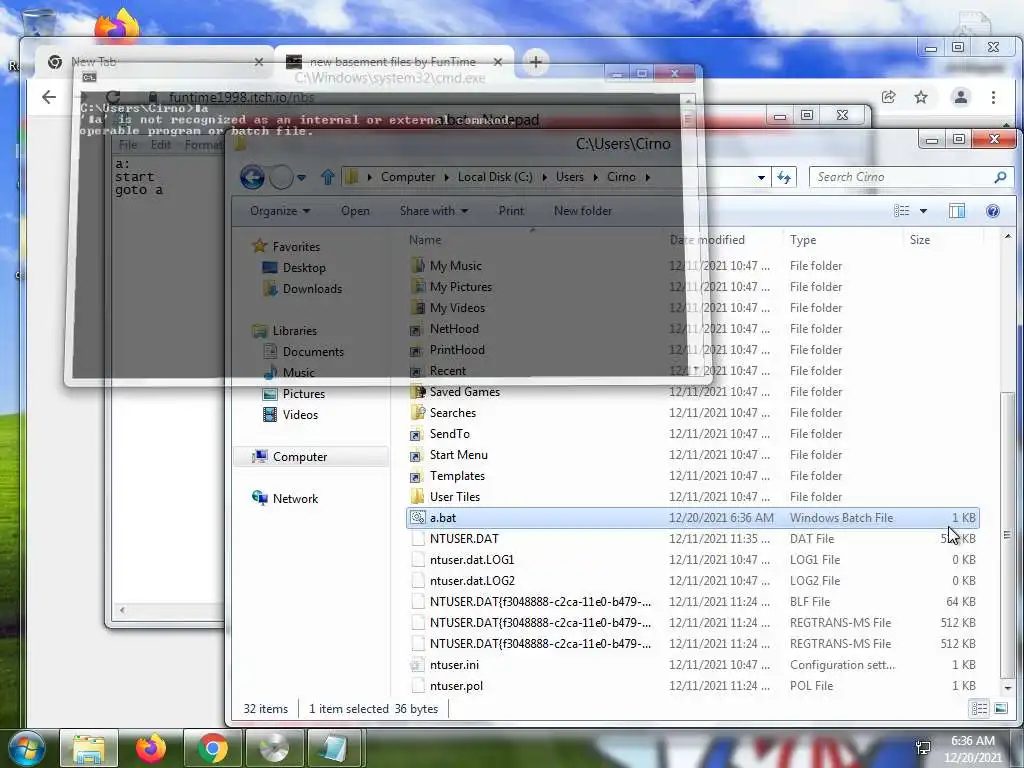Viewport: 1024px width, 768px height.
Task: Sort by the Size column header
Action: pos(920,240)
